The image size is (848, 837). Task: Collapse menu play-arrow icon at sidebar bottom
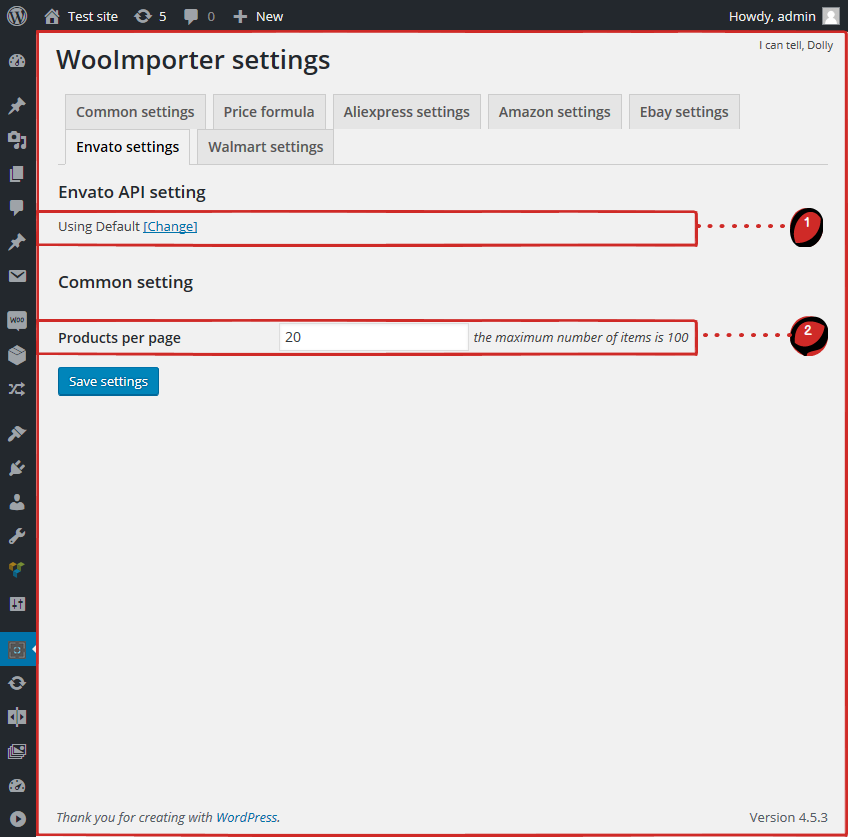click(x=17, y=819)
